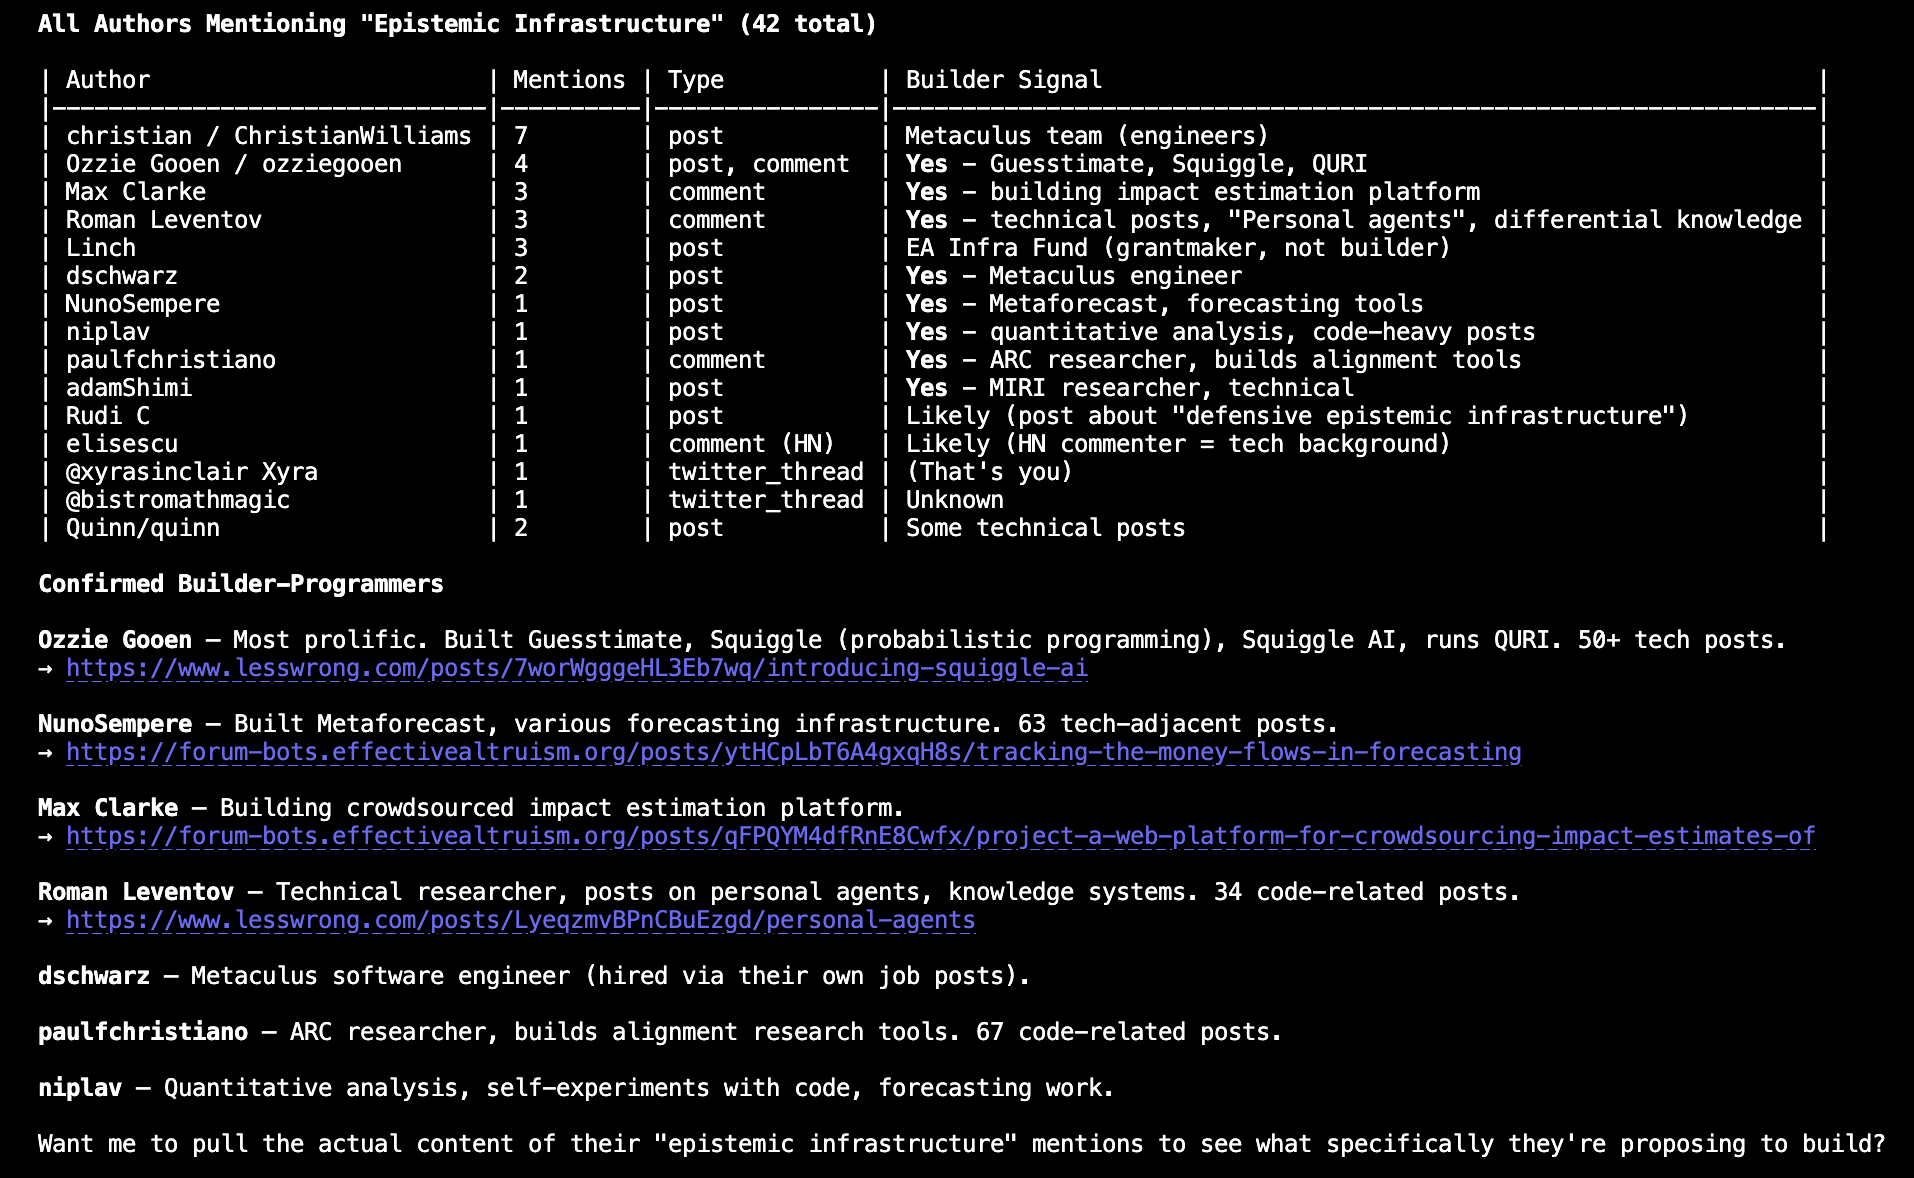The image size is (1914, 1178).
Task: Click the 'Confirmed Builder-Programmers' heading
Action: tap(241, 584)
